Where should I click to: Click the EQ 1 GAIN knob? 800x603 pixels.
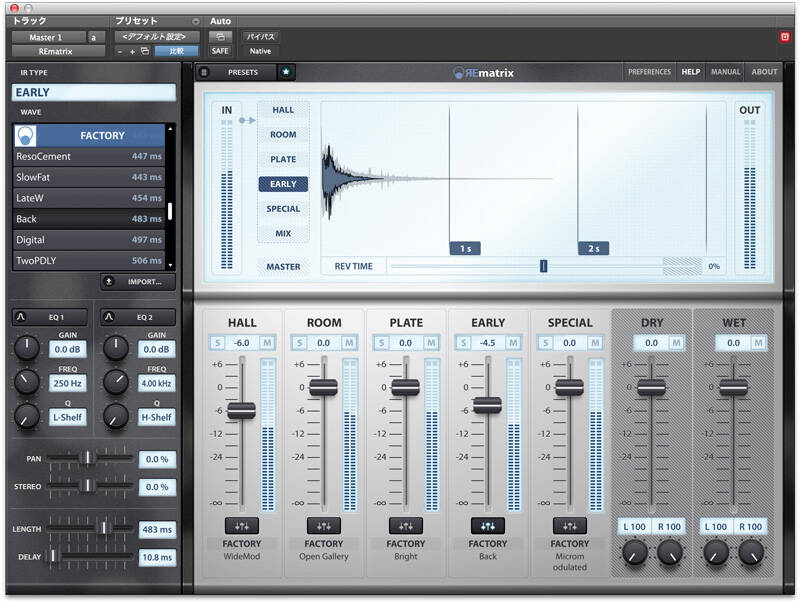coord(27,347)
